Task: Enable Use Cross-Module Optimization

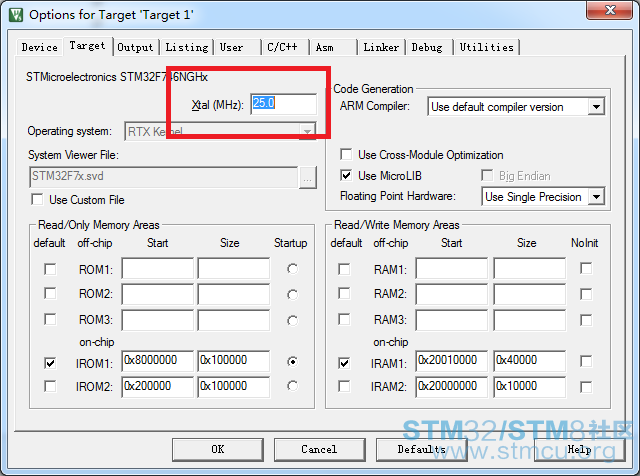Action: 346,154
